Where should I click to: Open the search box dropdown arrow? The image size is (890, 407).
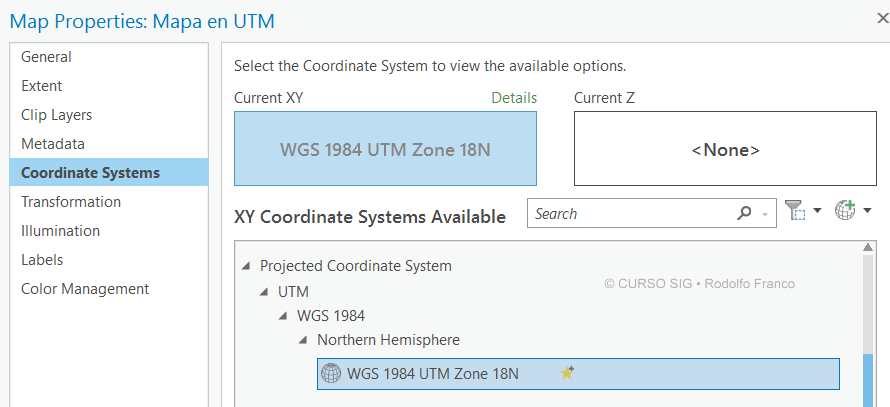click(765, 214)
